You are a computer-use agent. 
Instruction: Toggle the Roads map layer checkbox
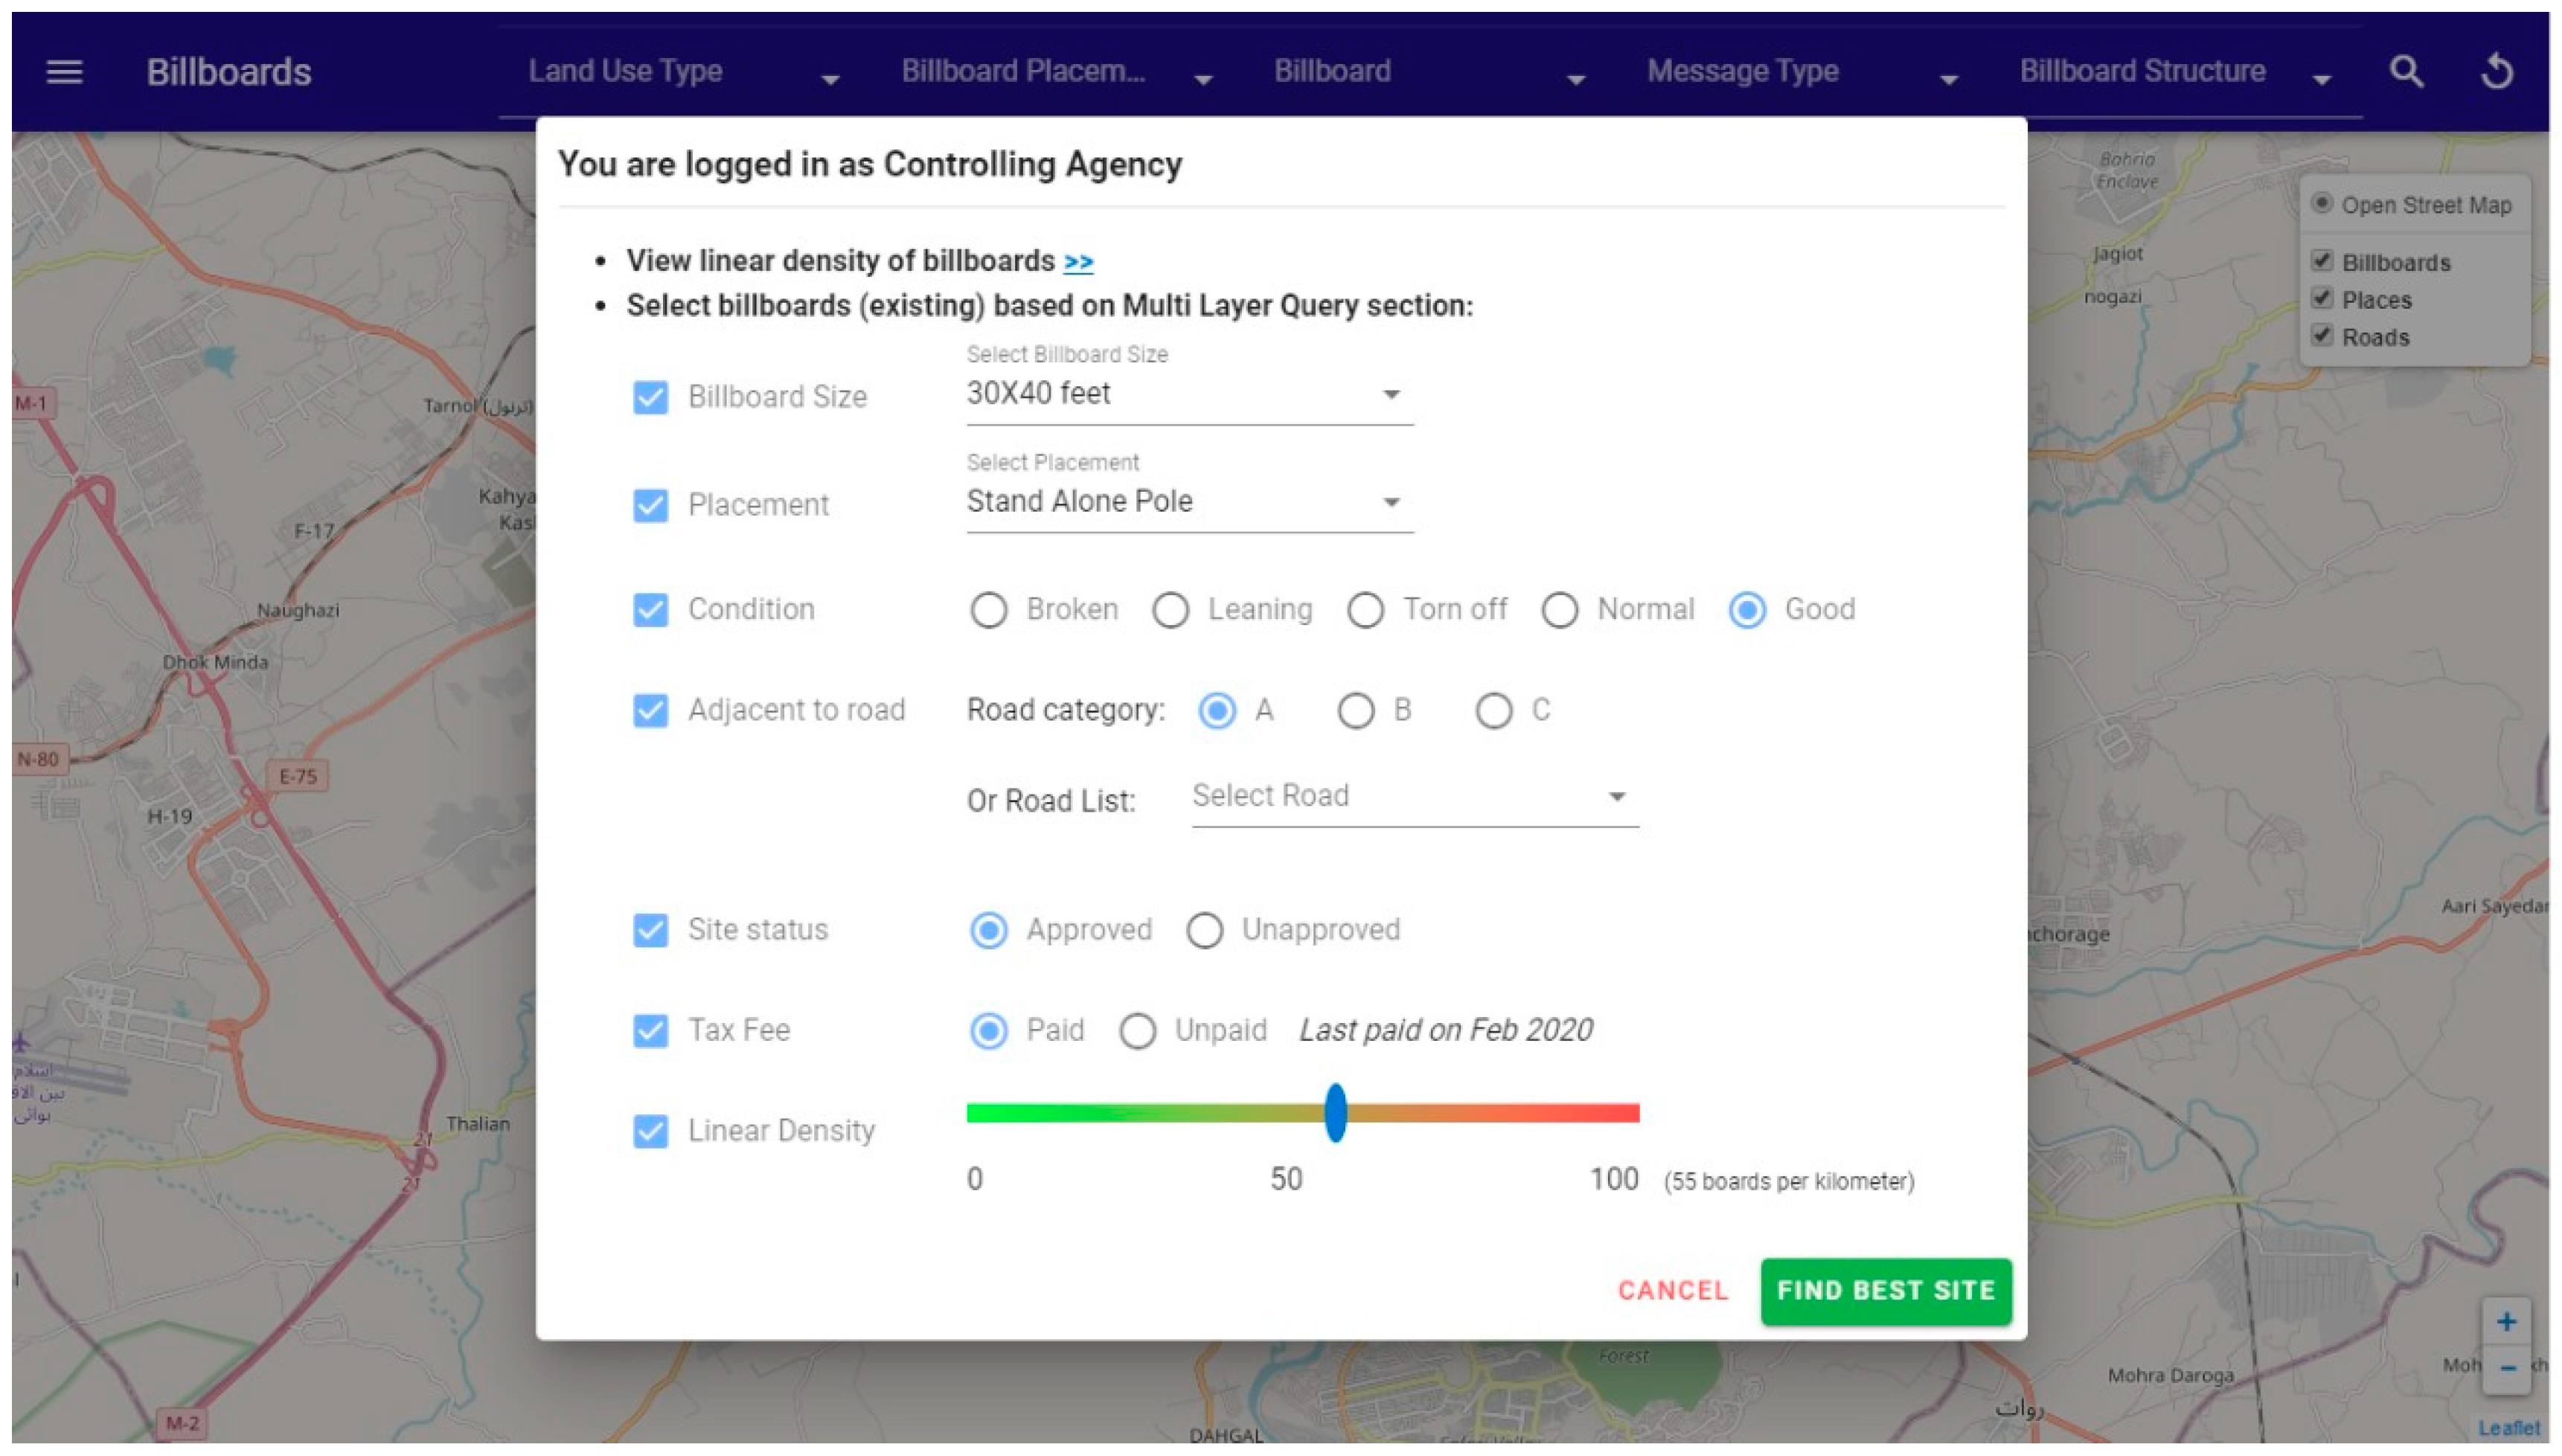pos(2322,336)
